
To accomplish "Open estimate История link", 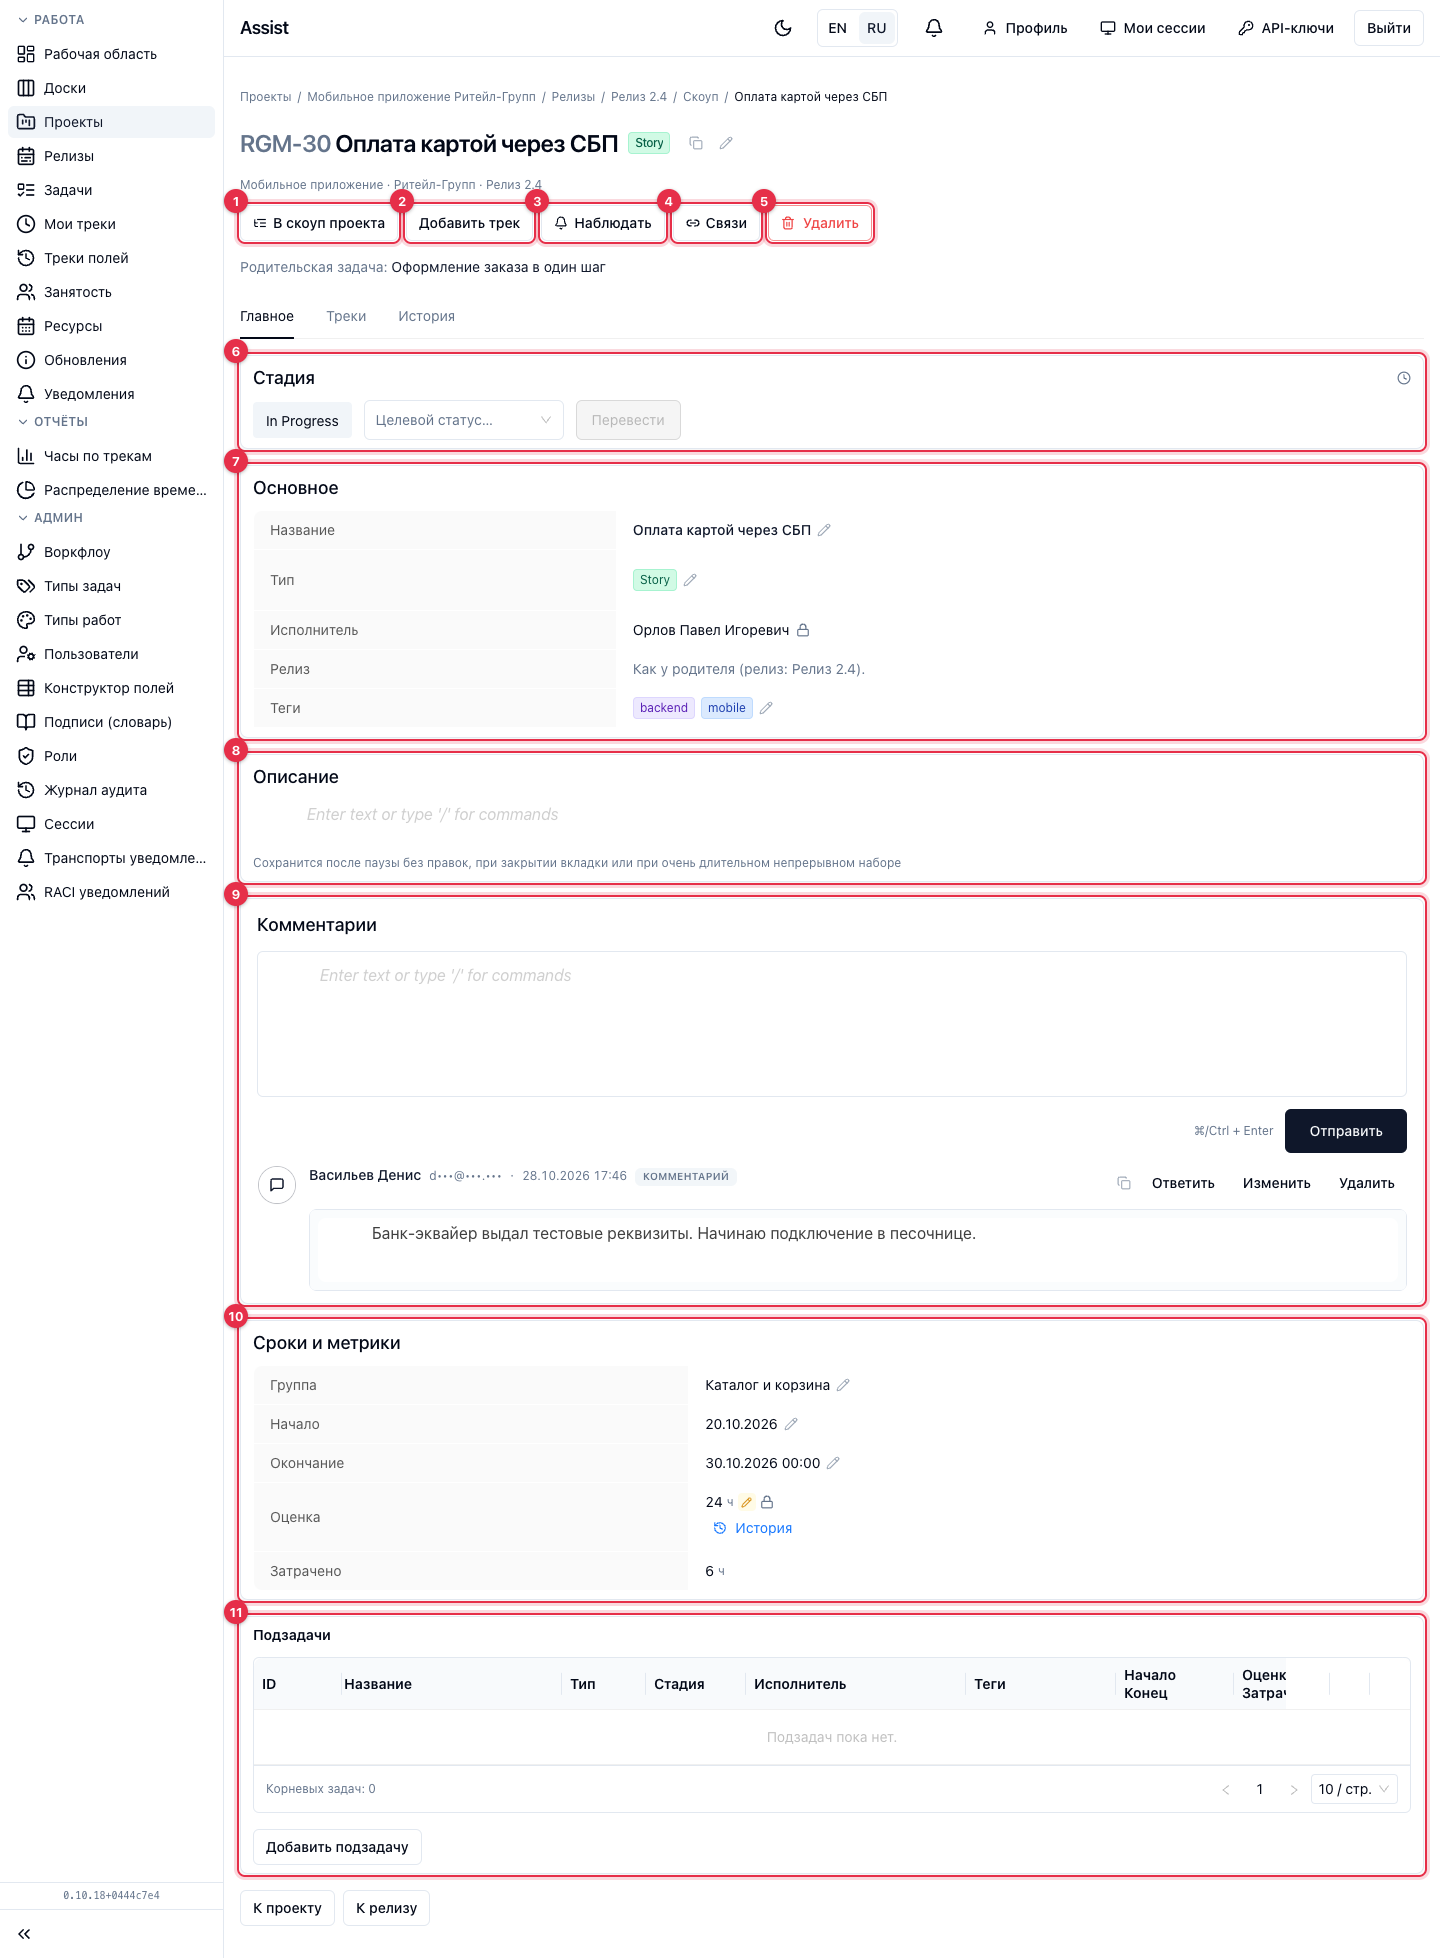I will [x=753, y=1528].
